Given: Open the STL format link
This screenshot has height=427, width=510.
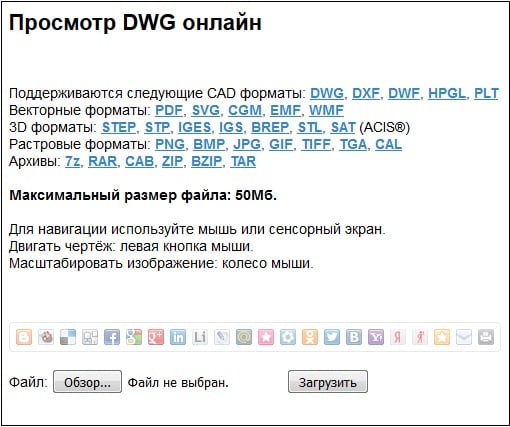Looking at the screenshot, I should [x=310, y=127].
